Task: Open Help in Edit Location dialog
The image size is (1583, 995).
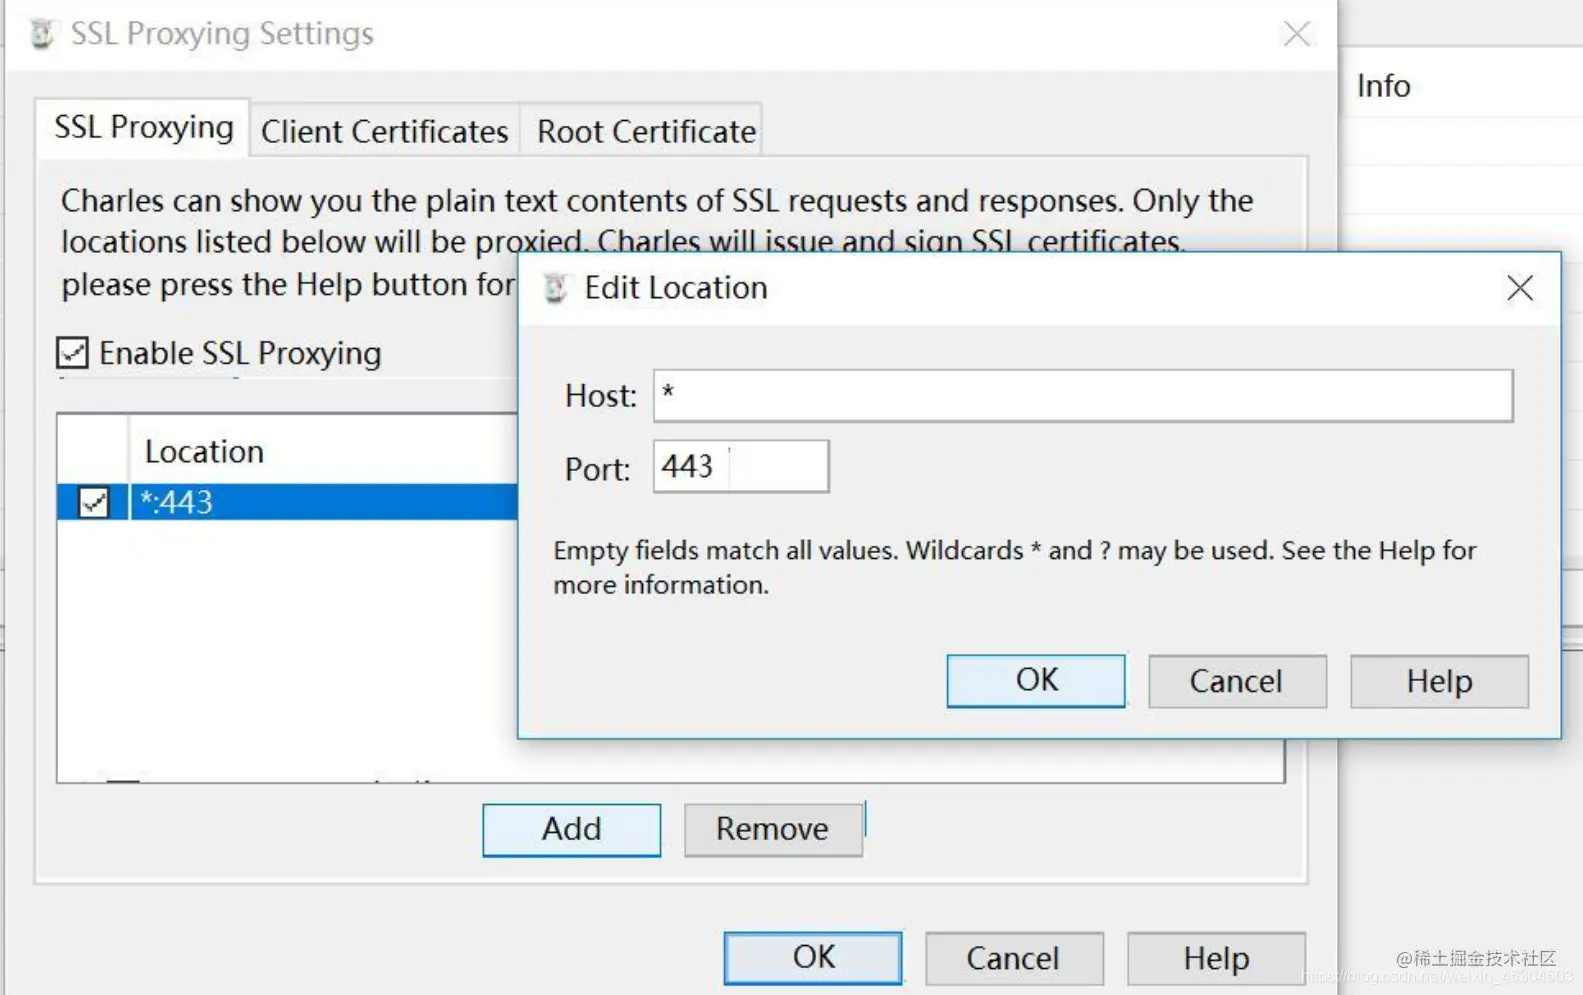Action: pyautogui.click(x=1439, y=681)
